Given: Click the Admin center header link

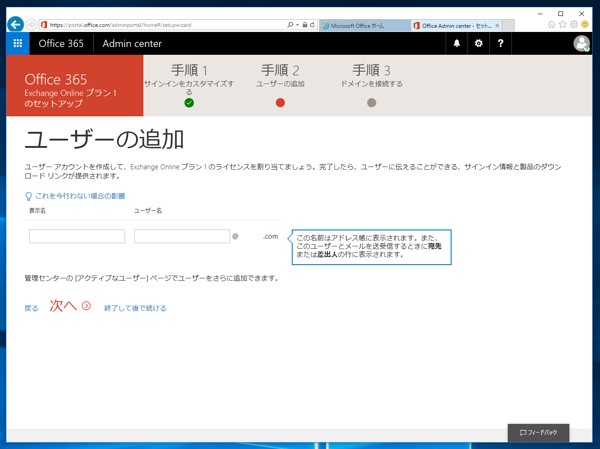Looking at the screenshot, I should click(x=132, y=44).
